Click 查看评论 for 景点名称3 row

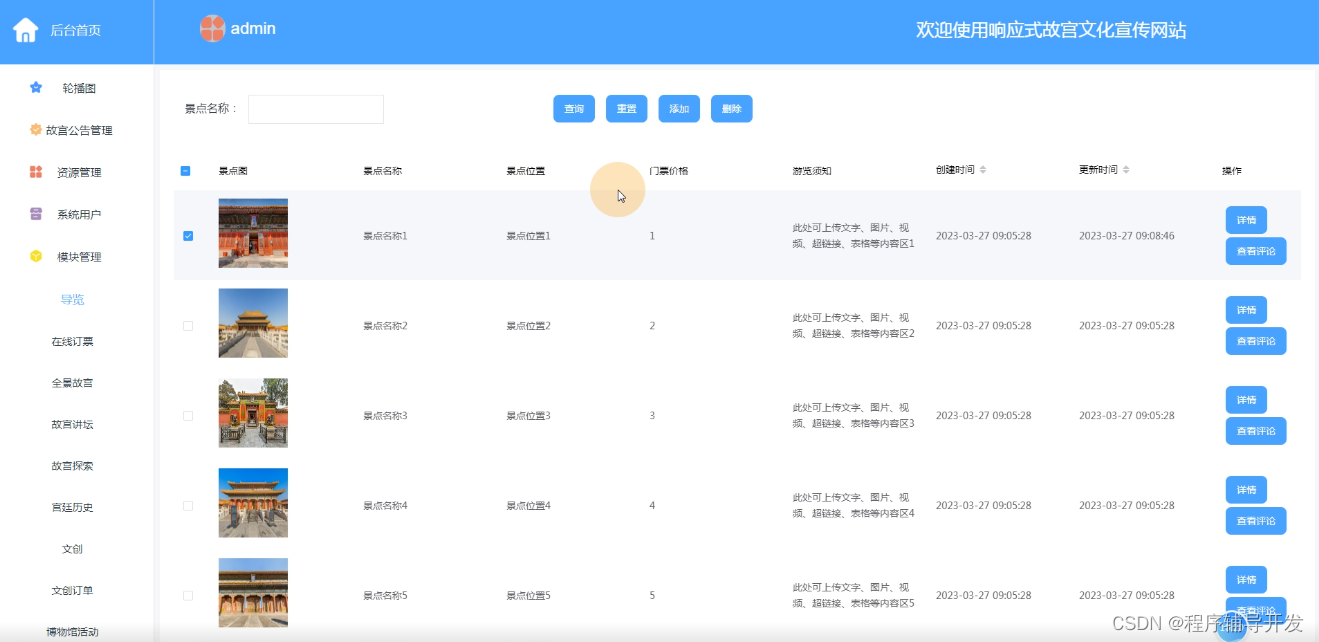click(1256, 431)
